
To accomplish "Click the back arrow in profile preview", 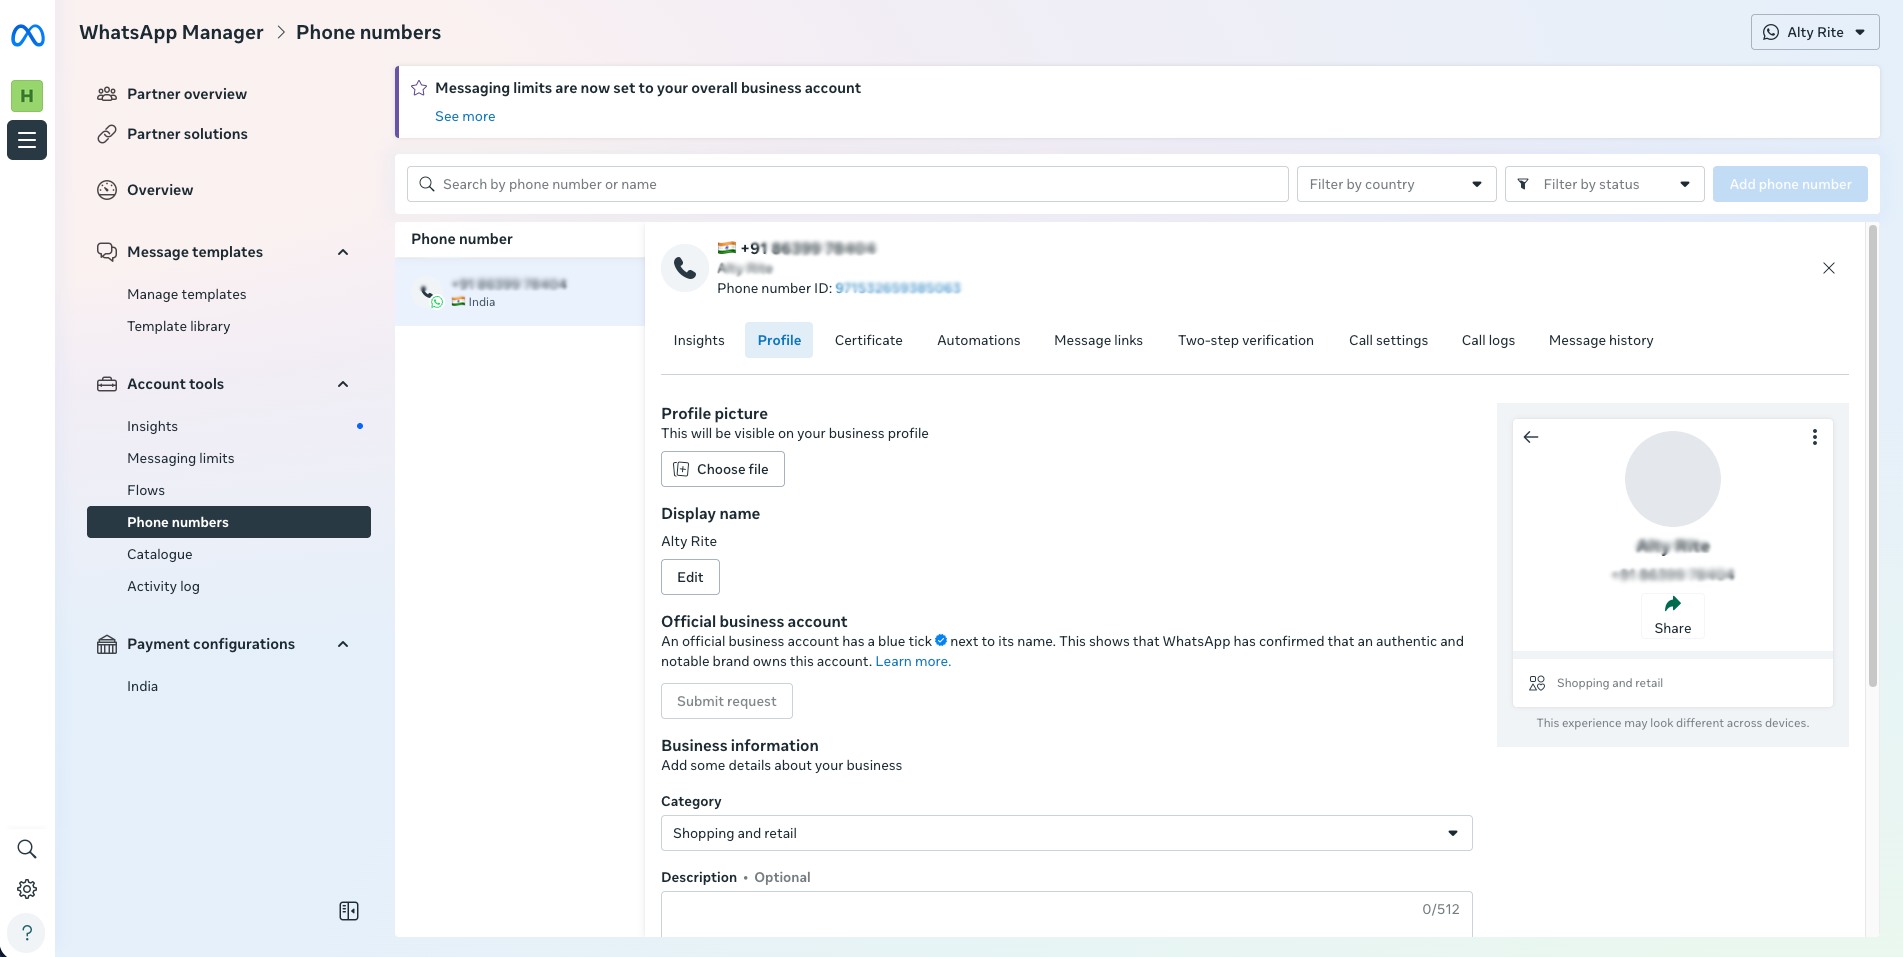I will (1531, 437).
